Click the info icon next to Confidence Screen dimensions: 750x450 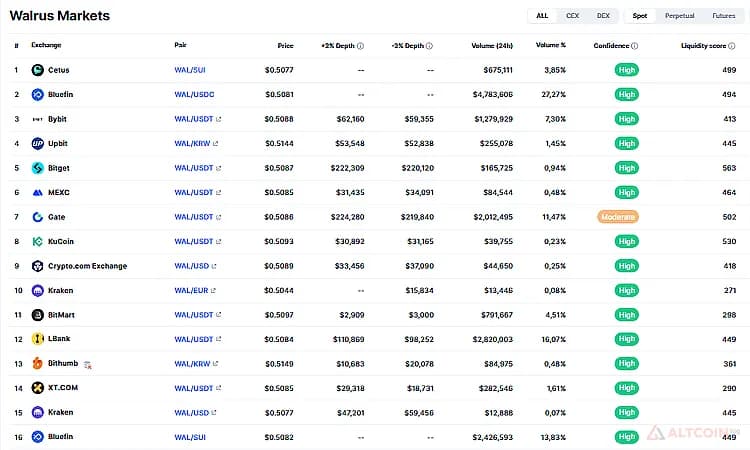tap(634, 46)
